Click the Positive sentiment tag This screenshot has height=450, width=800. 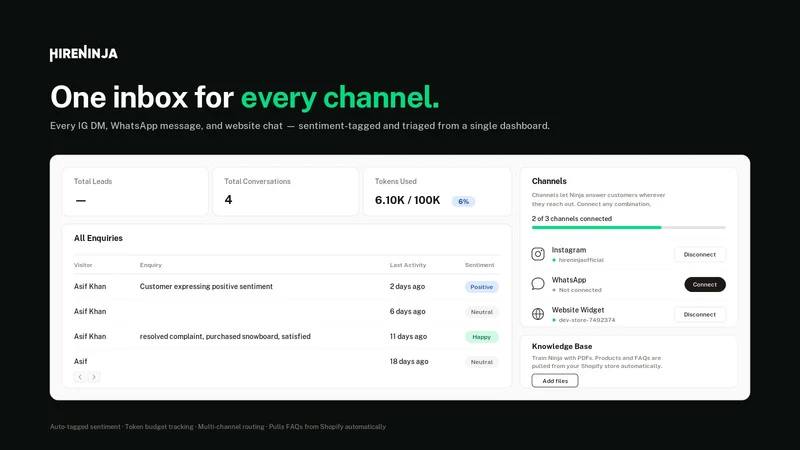click(x=482, y=287)
